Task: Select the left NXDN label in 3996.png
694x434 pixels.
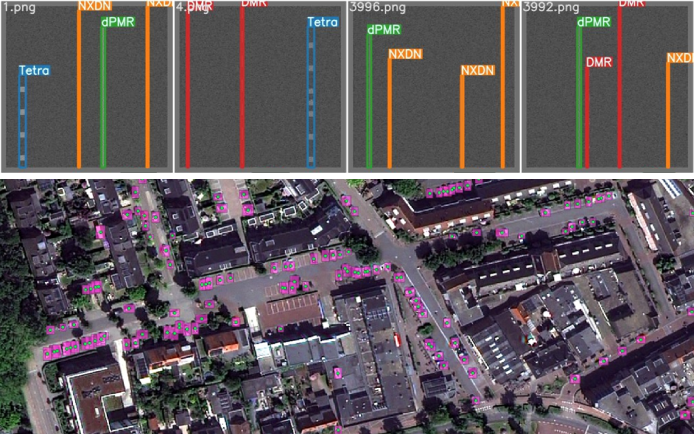Action: (x=405, y=54)
